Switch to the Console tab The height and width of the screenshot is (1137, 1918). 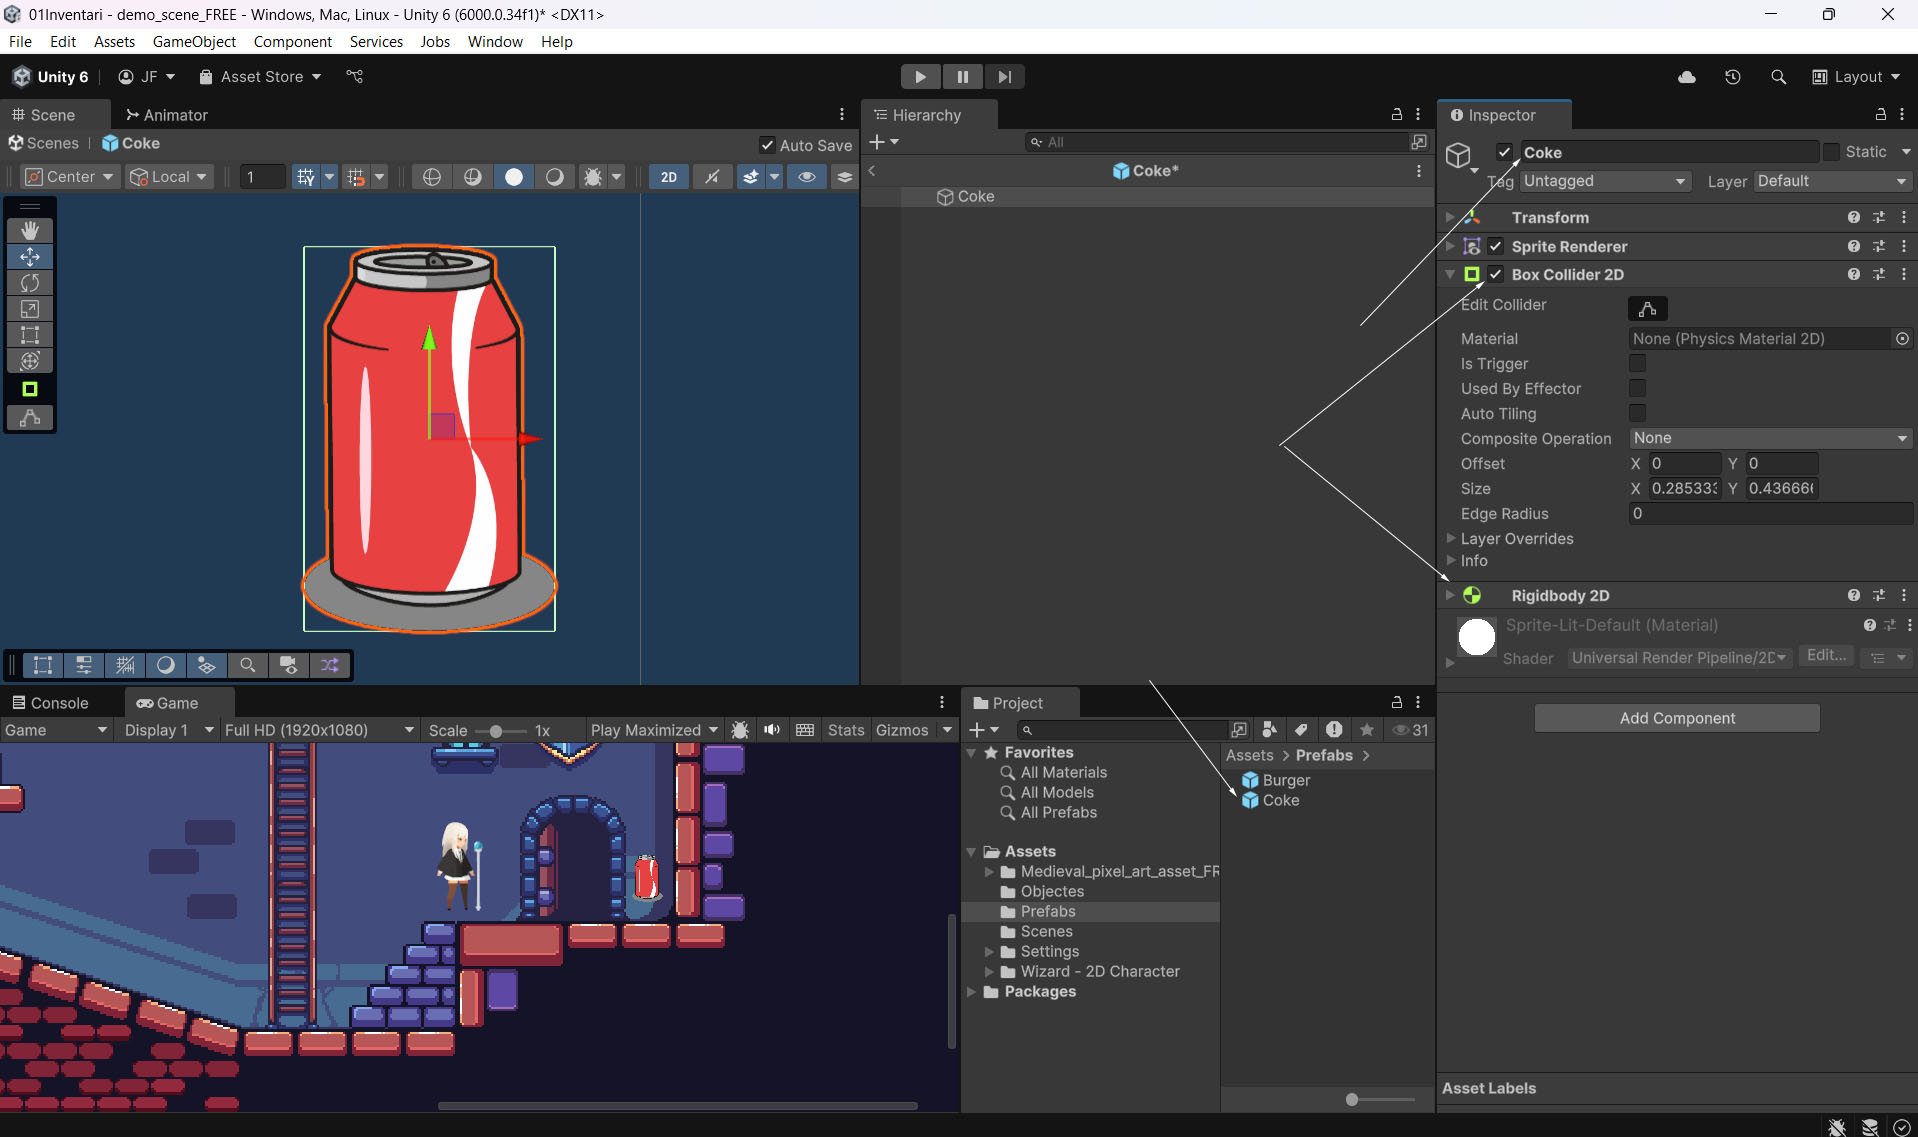50,703
